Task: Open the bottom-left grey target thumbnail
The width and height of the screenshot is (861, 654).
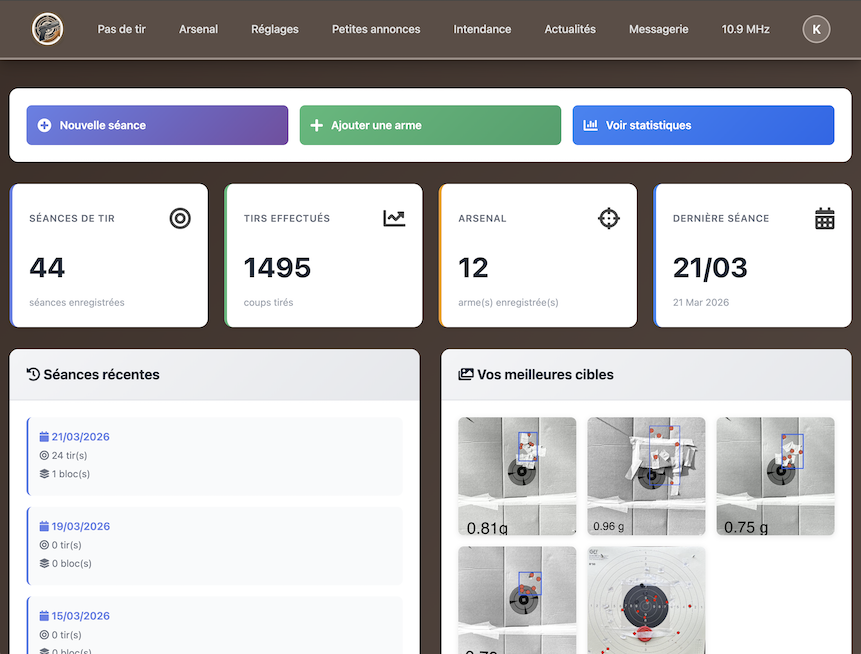Action: 517,600
